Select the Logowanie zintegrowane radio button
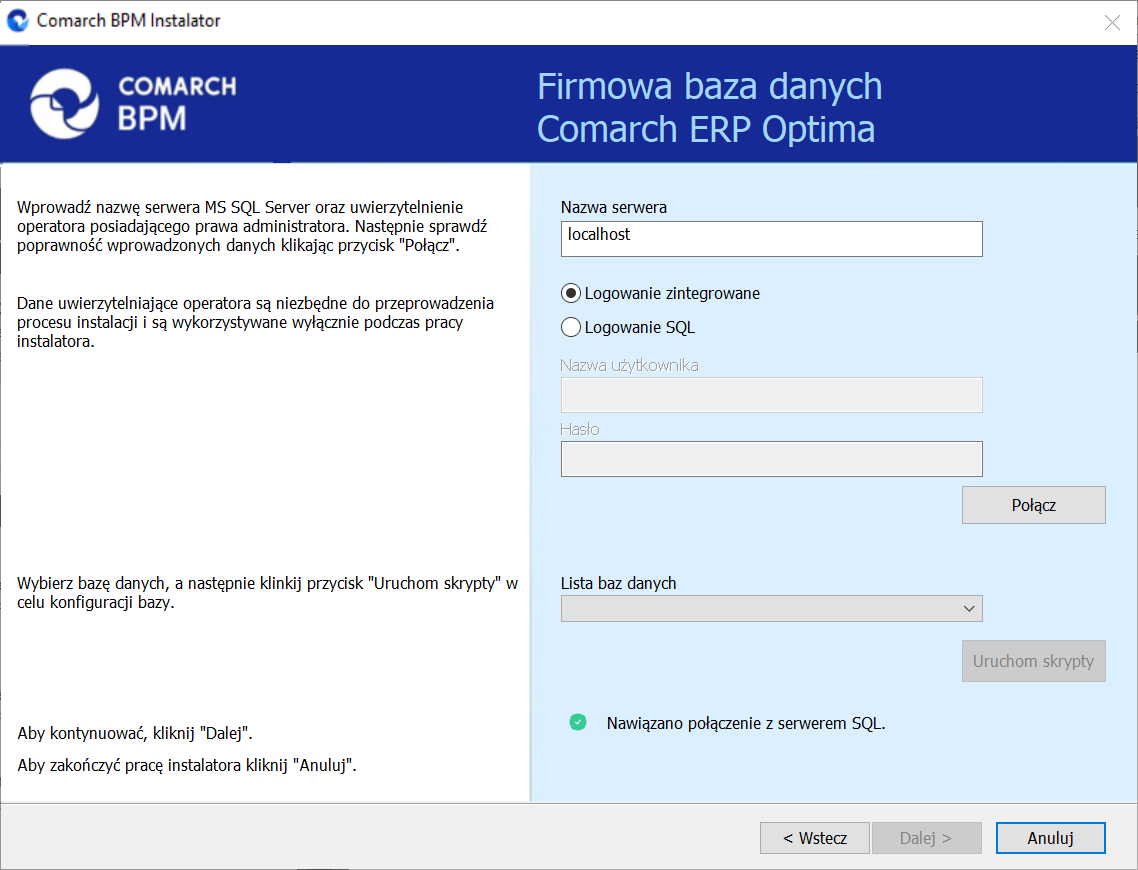Image resolution: width=1138 pixels, height=870 pixels. [571, 293]
